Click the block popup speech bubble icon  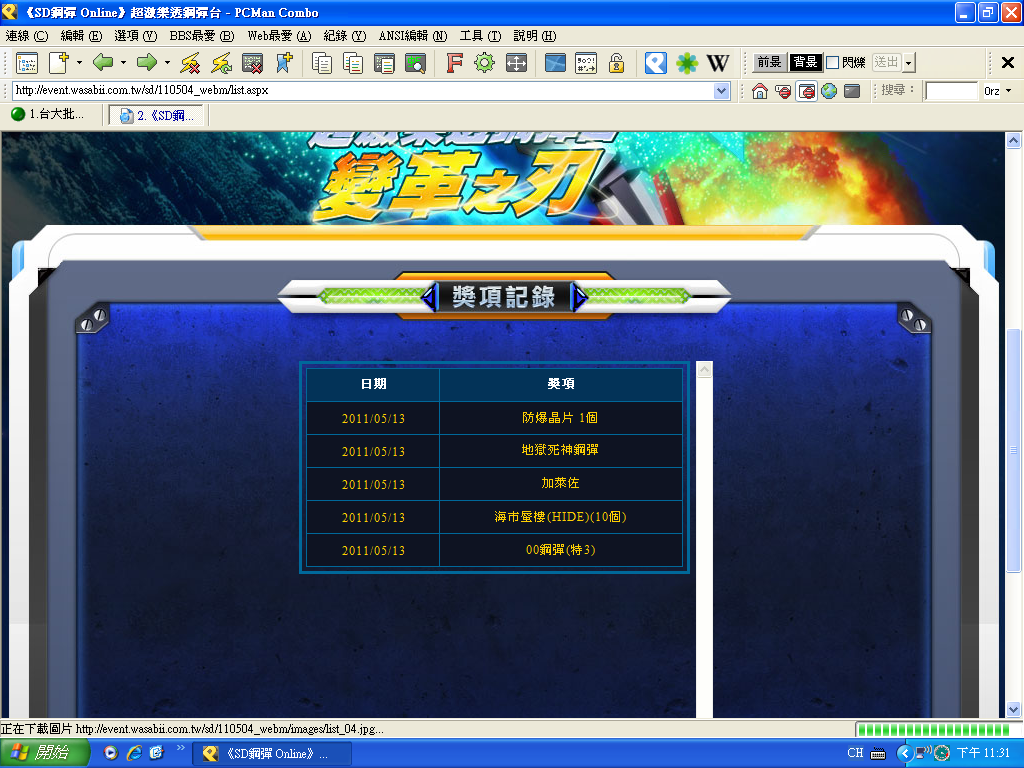[783, 91]
